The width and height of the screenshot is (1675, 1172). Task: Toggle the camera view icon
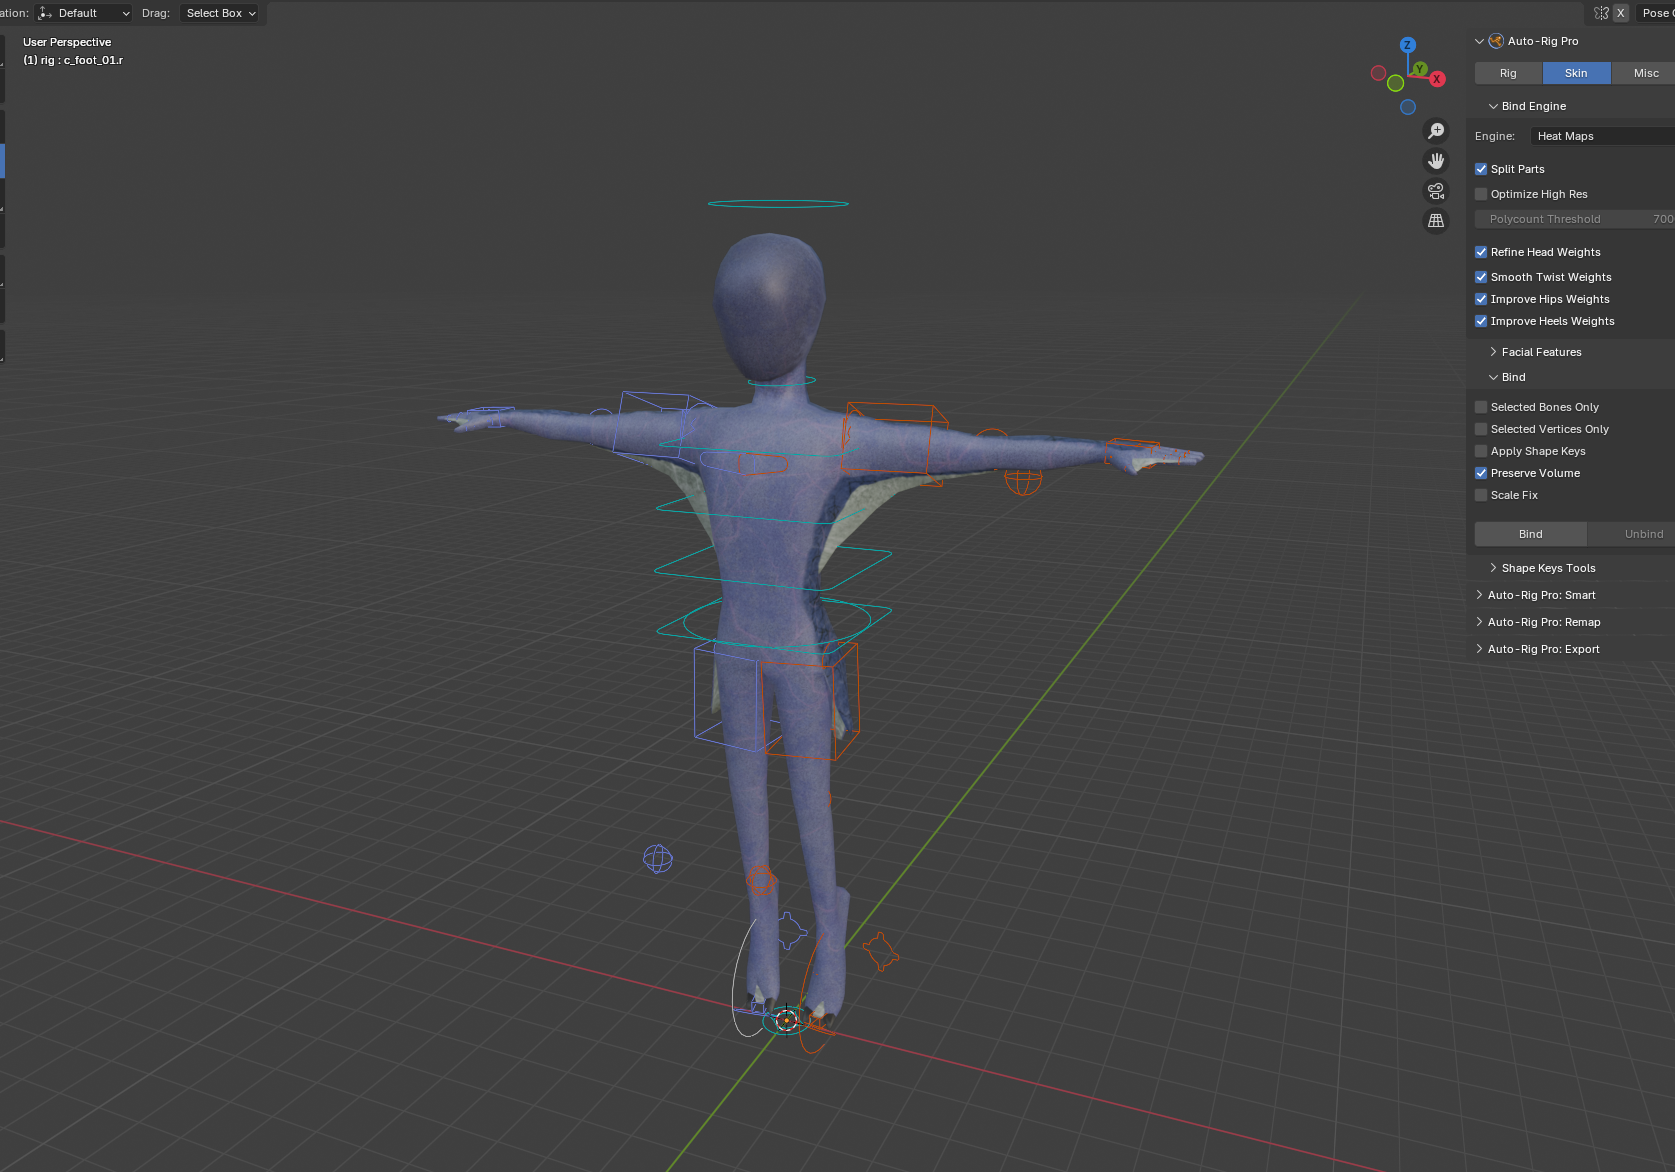tap(1436, 191)
